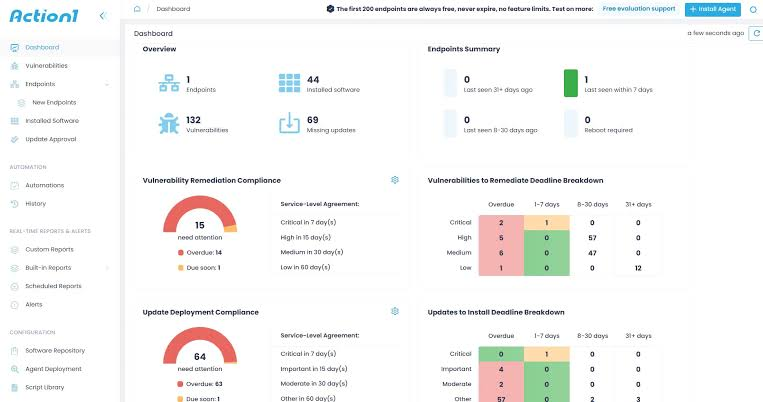Click the Script Library sidebar icon

pyautogui.click(x=15, y=387)
